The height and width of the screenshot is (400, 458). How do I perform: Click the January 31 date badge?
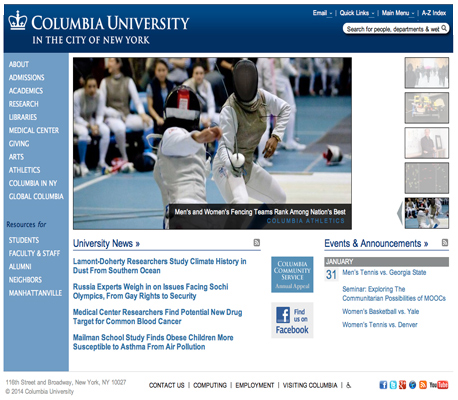pos(331,275)
